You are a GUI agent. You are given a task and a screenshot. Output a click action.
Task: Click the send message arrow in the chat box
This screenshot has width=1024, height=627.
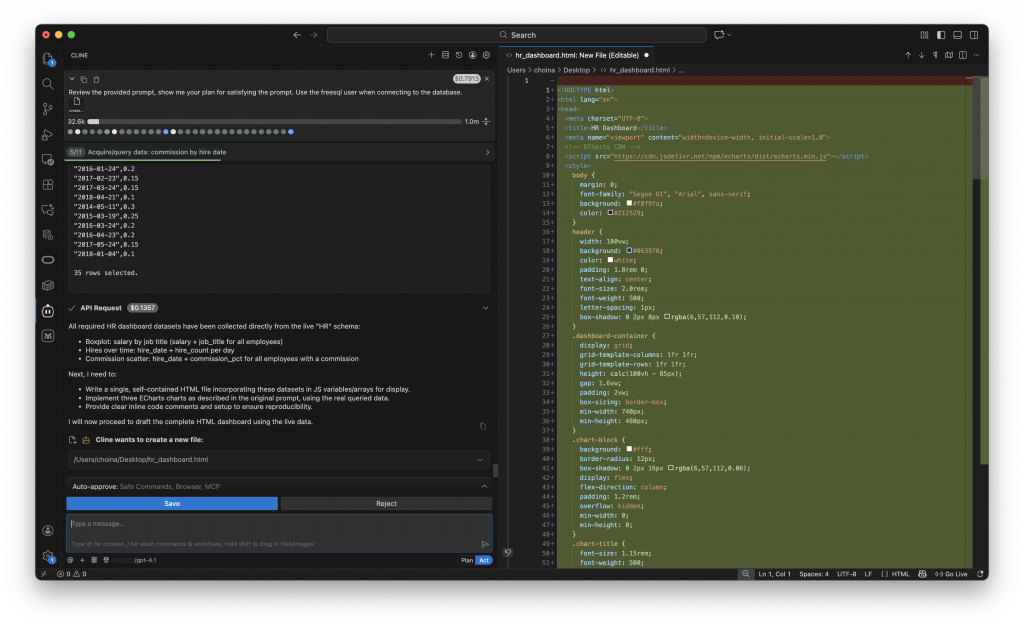[x=485, y=544]
